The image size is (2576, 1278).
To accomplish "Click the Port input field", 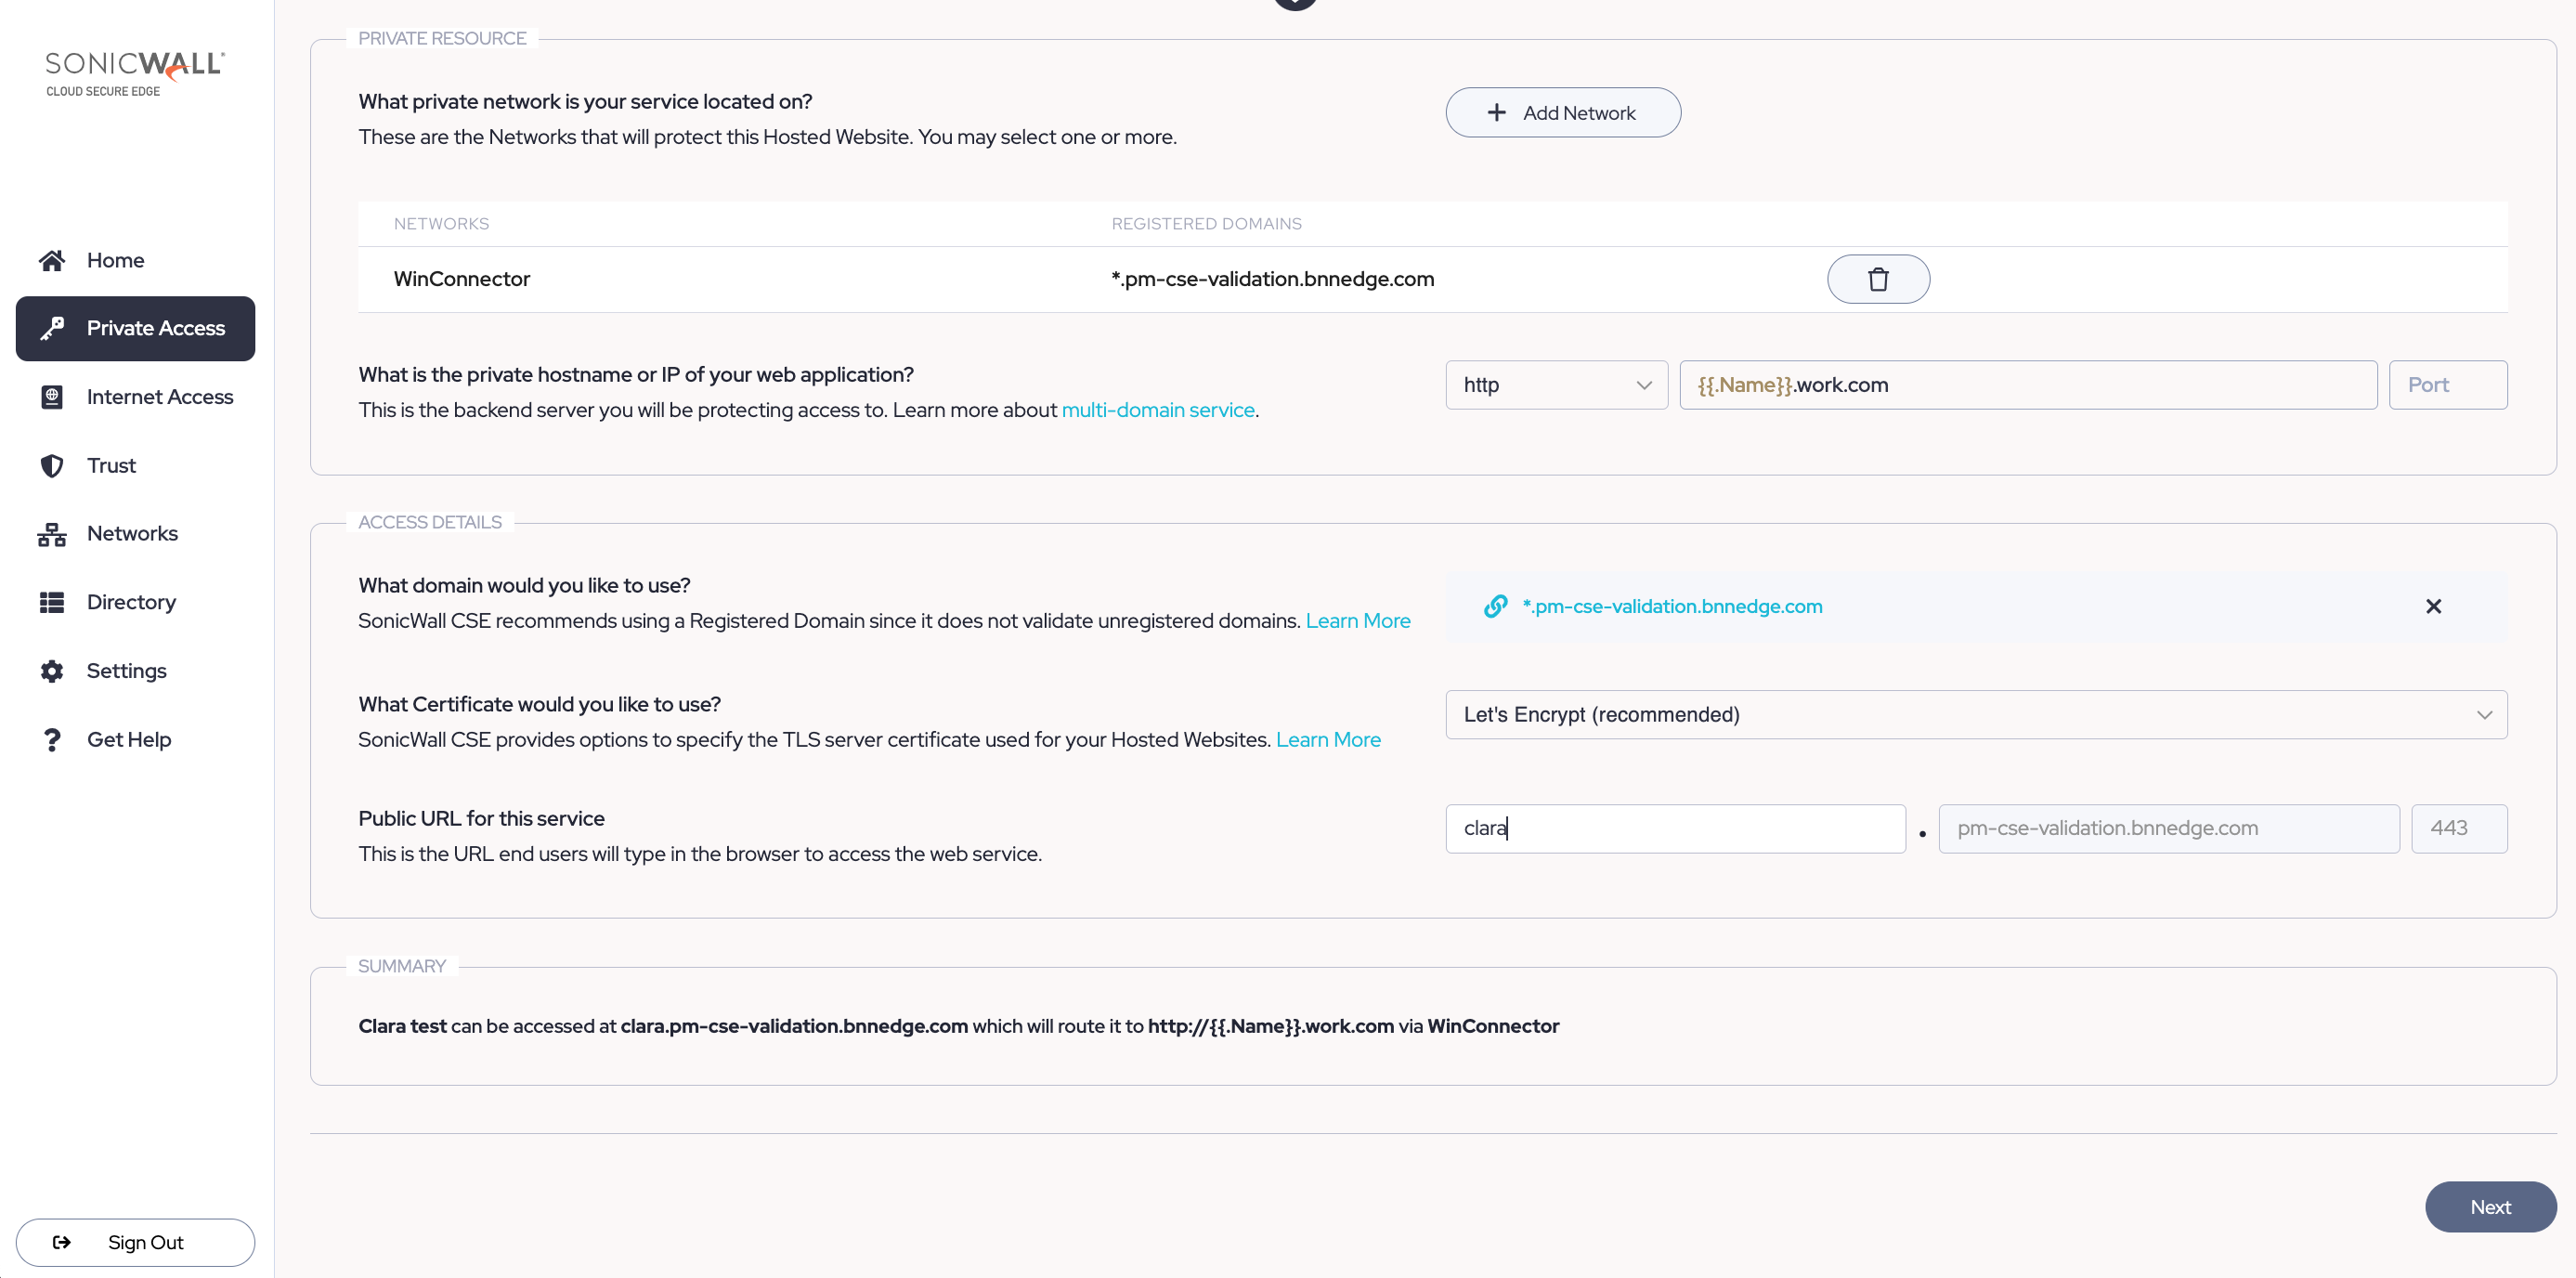I will [x=2446, y=385].
